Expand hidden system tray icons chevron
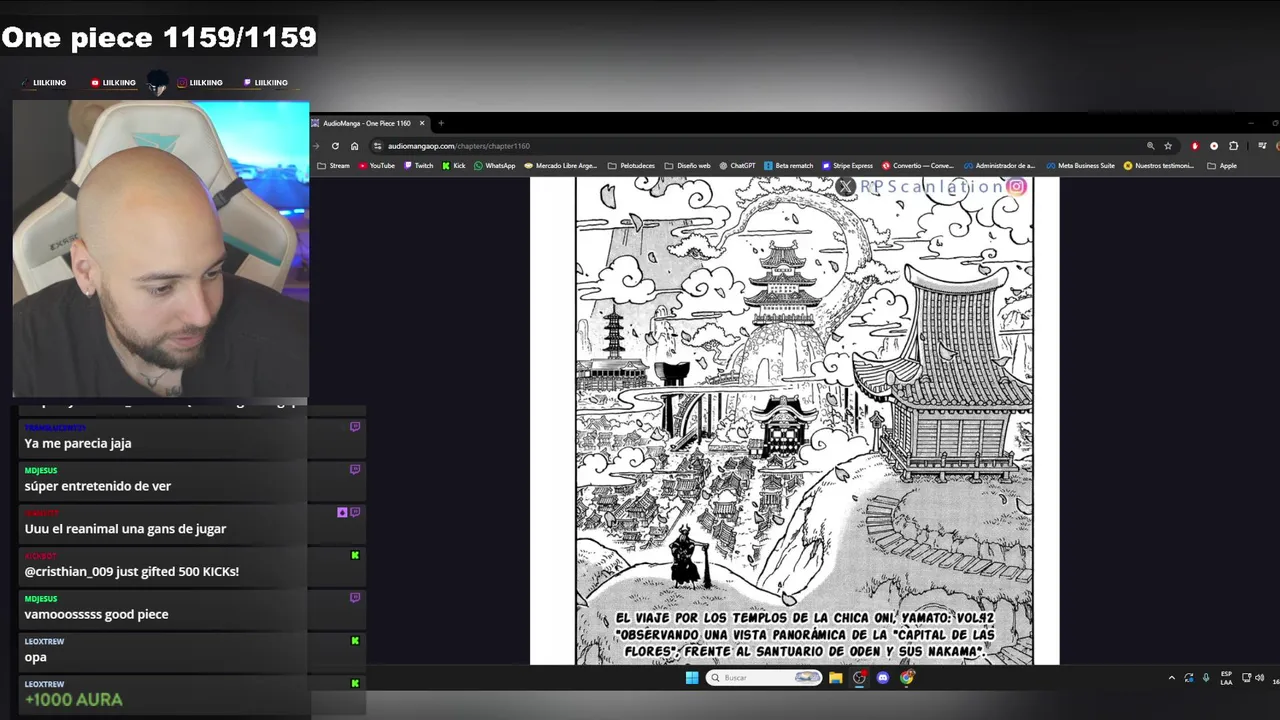 click(1172, 677)
